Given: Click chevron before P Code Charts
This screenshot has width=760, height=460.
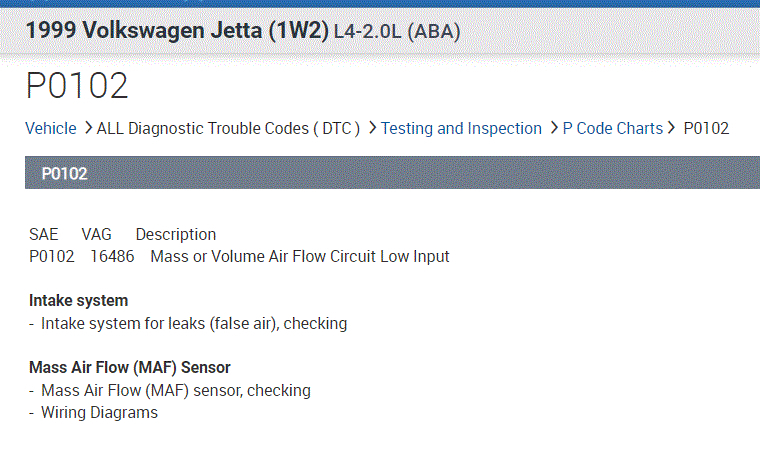Looking at the screenshot, I should [554, 128].
